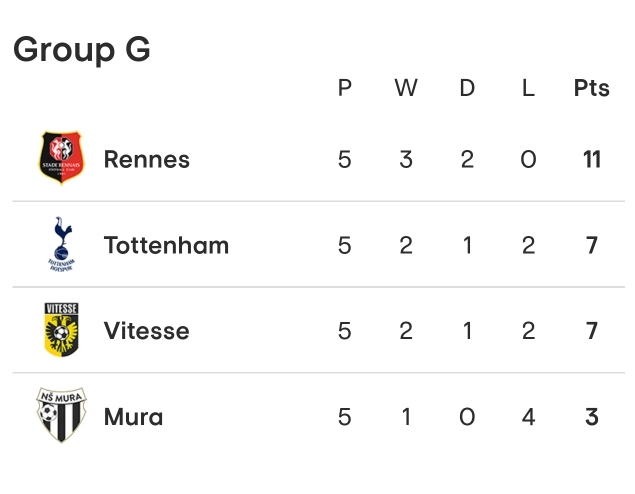This screenshot has height=494, width=635.
Task: Click the Rennes club crest
Action: [x=62, y=158]
